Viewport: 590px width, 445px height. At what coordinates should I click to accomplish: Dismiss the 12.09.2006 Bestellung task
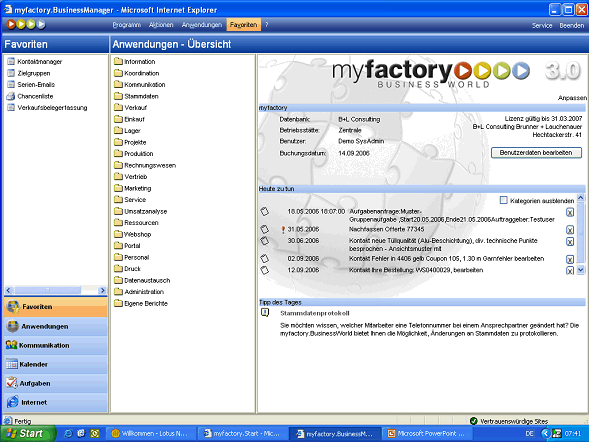point(570,270)
